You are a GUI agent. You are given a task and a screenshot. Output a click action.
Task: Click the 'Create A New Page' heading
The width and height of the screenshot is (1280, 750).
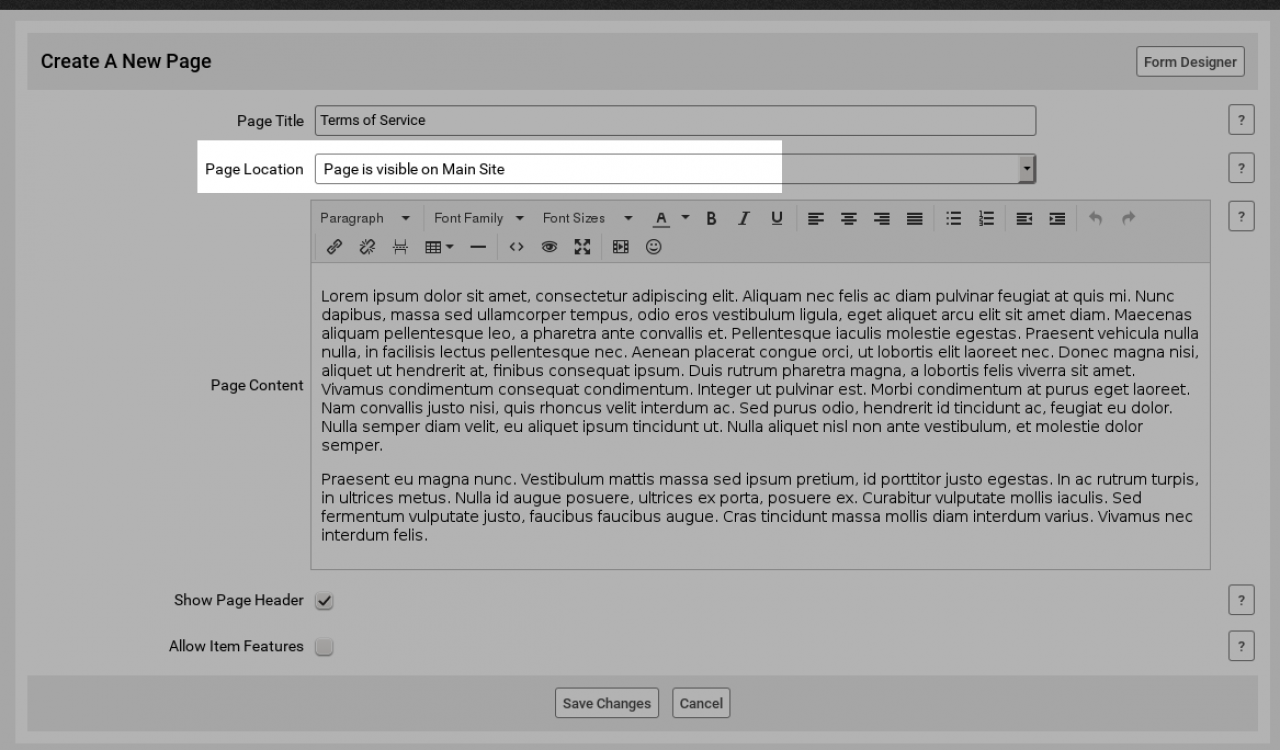pos(126,61)
